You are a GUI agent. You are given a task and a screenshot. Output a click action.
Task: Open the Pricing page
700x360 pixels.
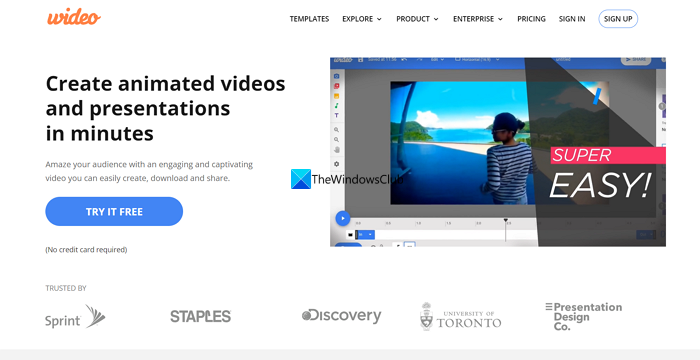click(x=531, y=19)
